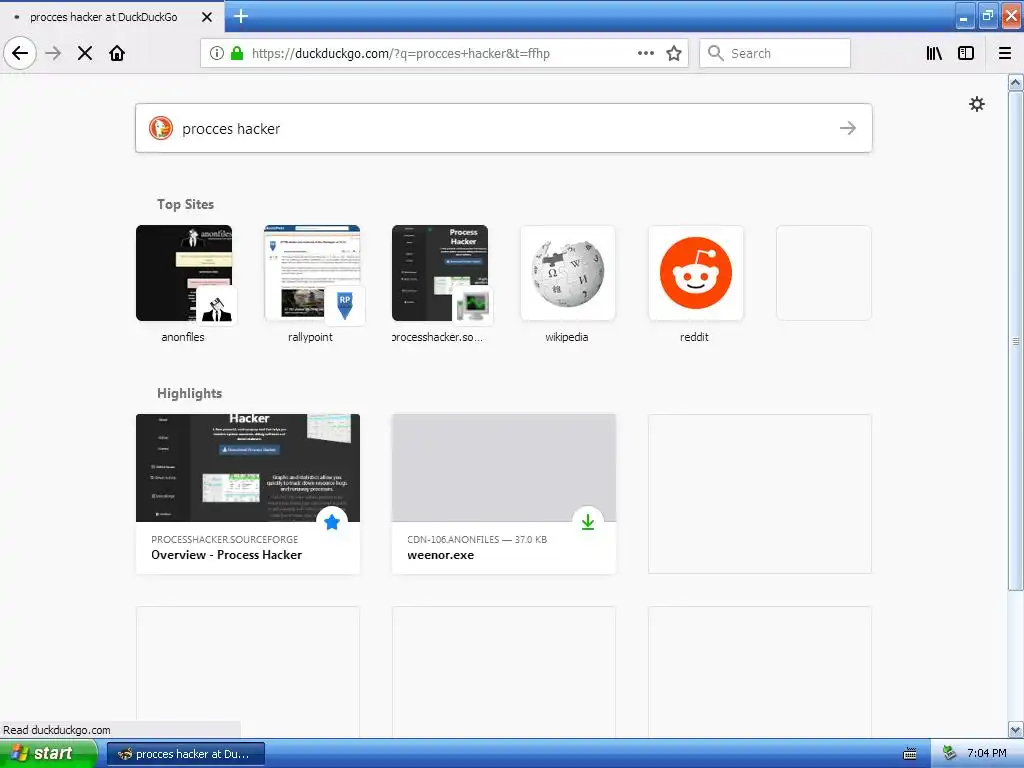Image resolution: width=1024 pixels, height=768 pixels.
Task: Focus the toolbar Search field
Action: [775, 53]
